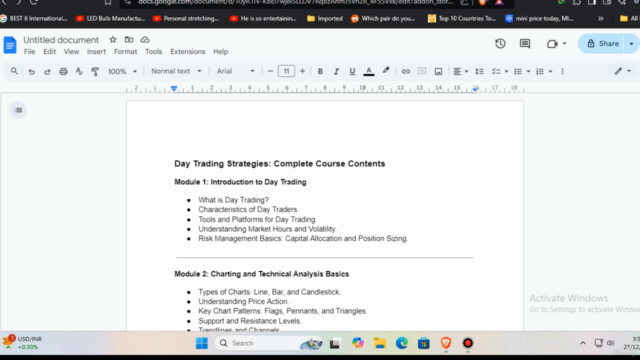Increase font size with plus

(x=302, y=71)
